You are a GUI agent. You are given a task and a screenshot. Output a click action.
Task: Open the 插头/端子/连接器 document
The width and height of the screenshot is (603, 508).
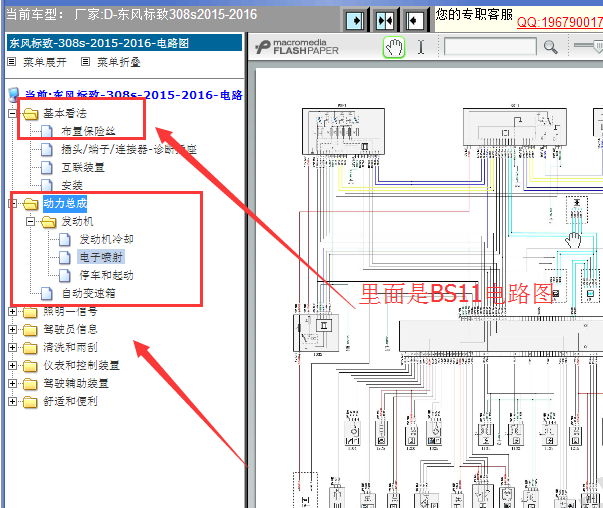click(129, 149)
